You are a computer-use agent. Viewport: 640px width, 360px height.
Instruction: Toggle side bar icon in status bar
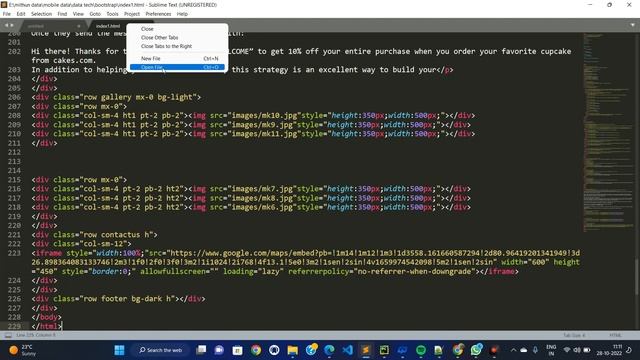(x=8, y=336)
